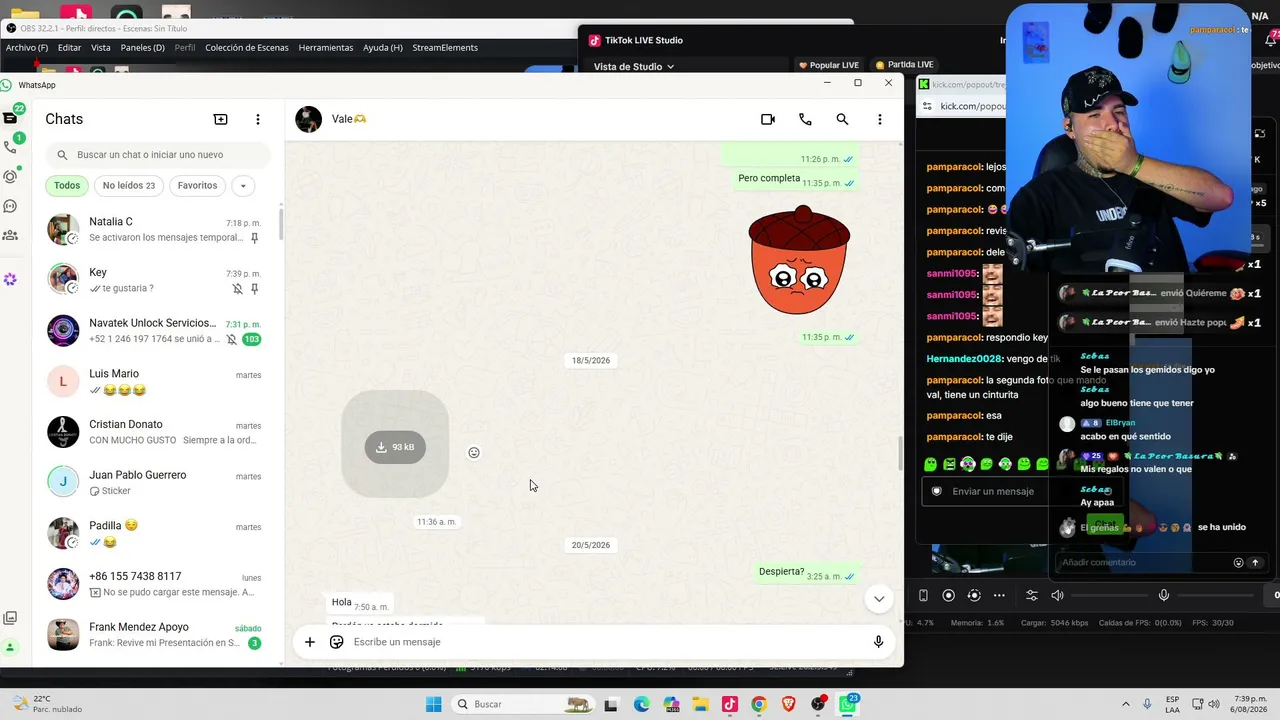Filter chats by No leídos
The image size is (1280, 720).
[129, 185]
